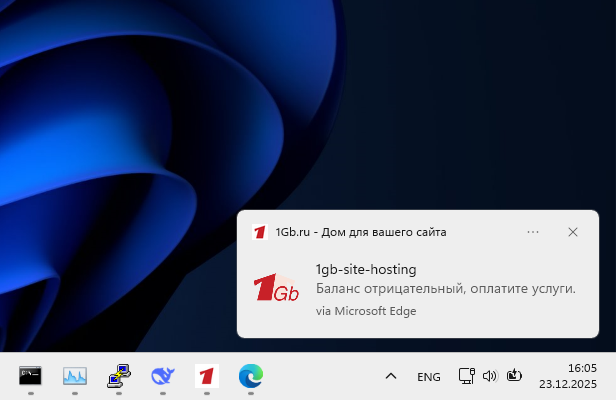Click the "via Microsoft Edge" notification text
The height and width of the screenshot is (400, 616).
tap(365, 311)
